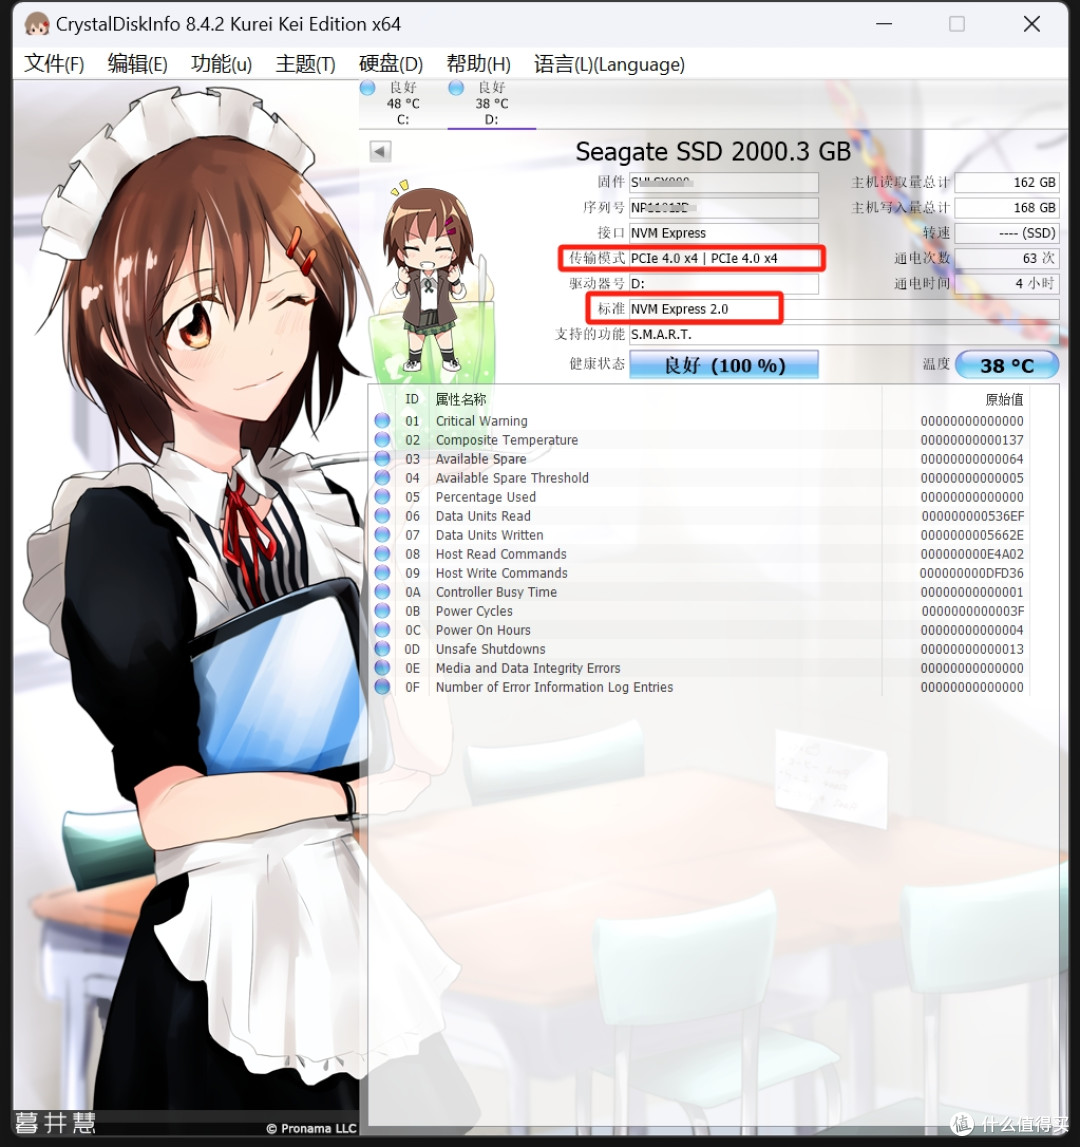Open the 硬盘(D) menu

[391, 64]
